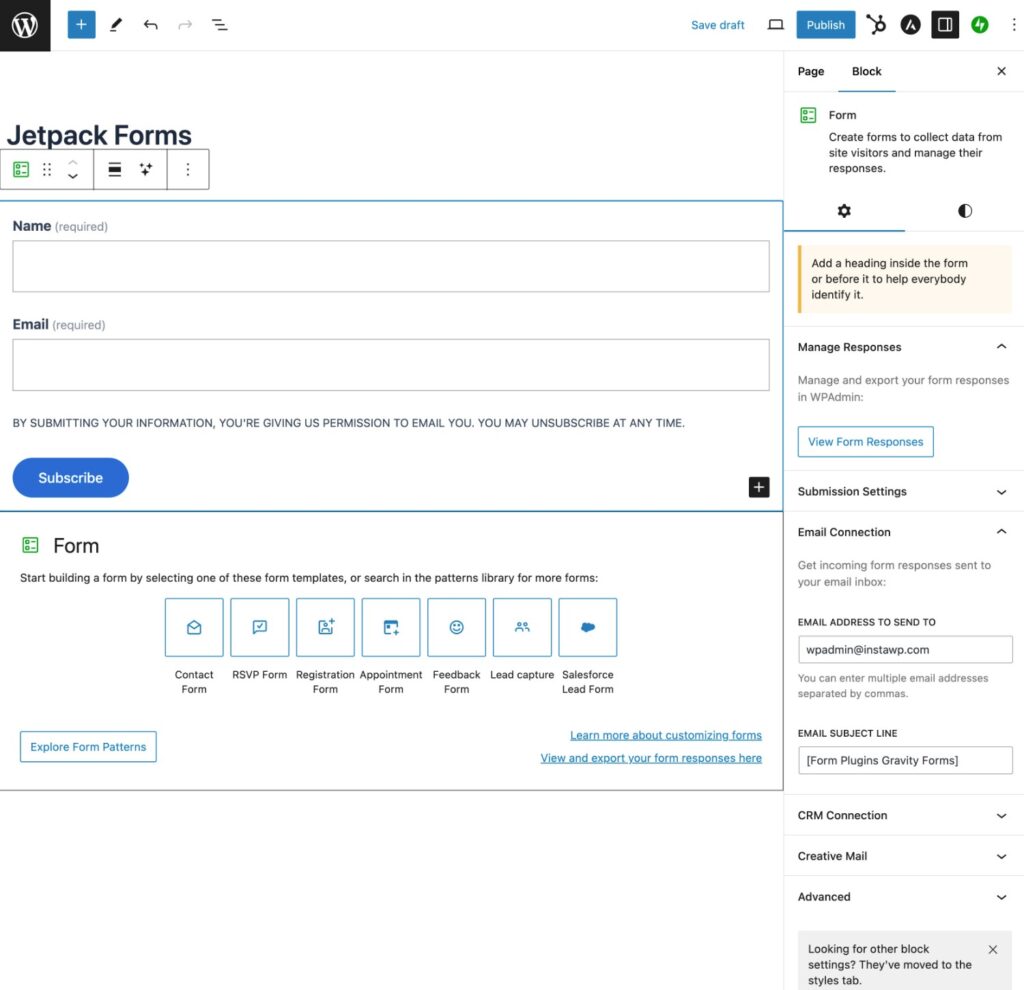Toggle the settings sidebar panel button
Image resolution: width=1024 pixels, height=990 pixels.
coord(945,25)
